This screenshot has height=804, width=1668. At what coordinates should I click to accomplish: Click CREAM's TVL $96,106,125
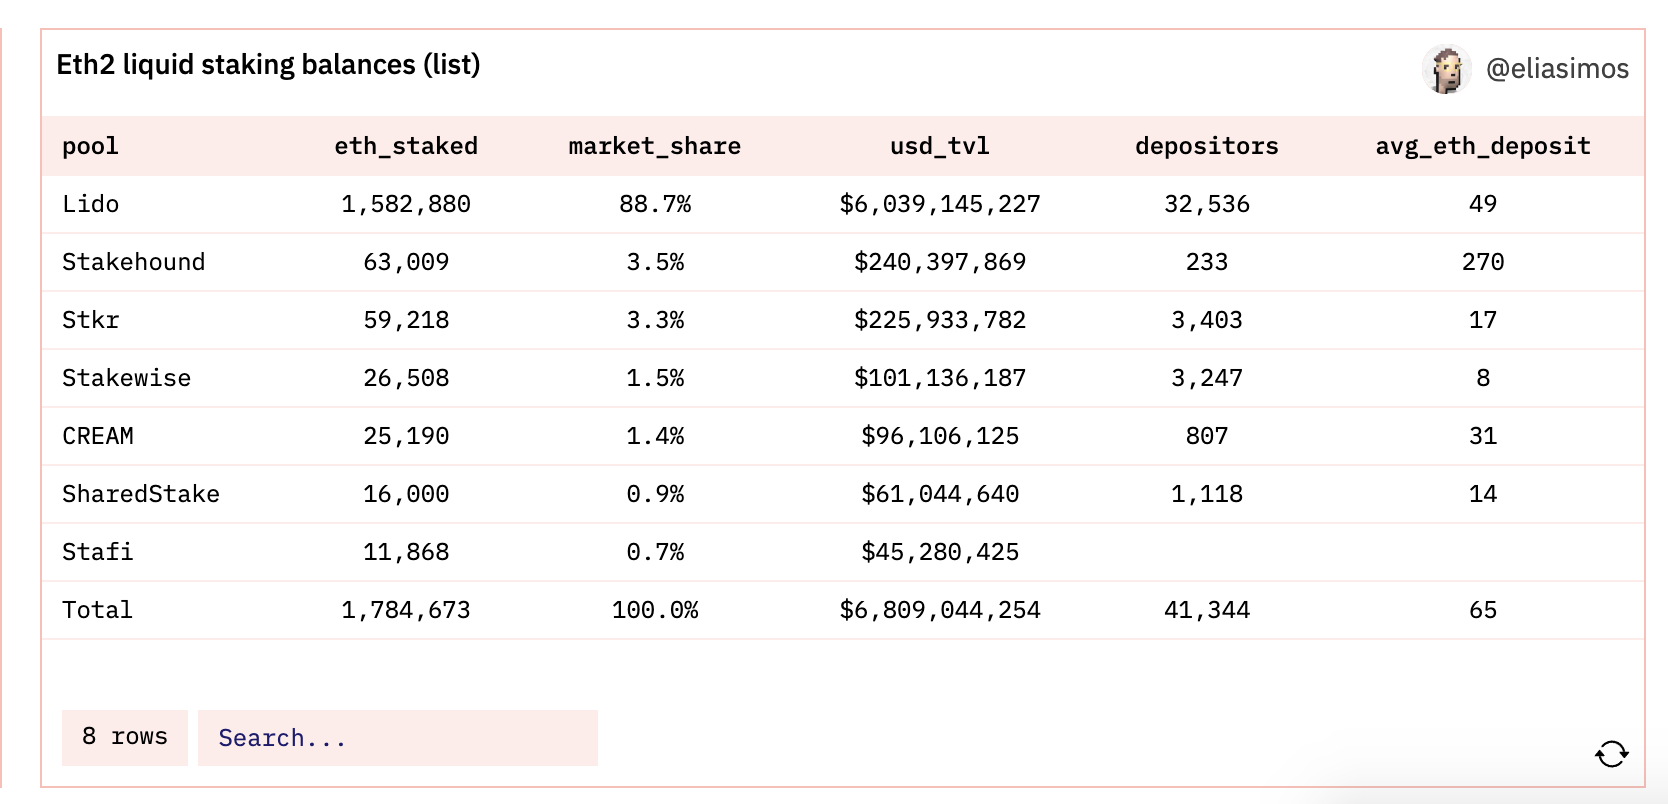940,436
